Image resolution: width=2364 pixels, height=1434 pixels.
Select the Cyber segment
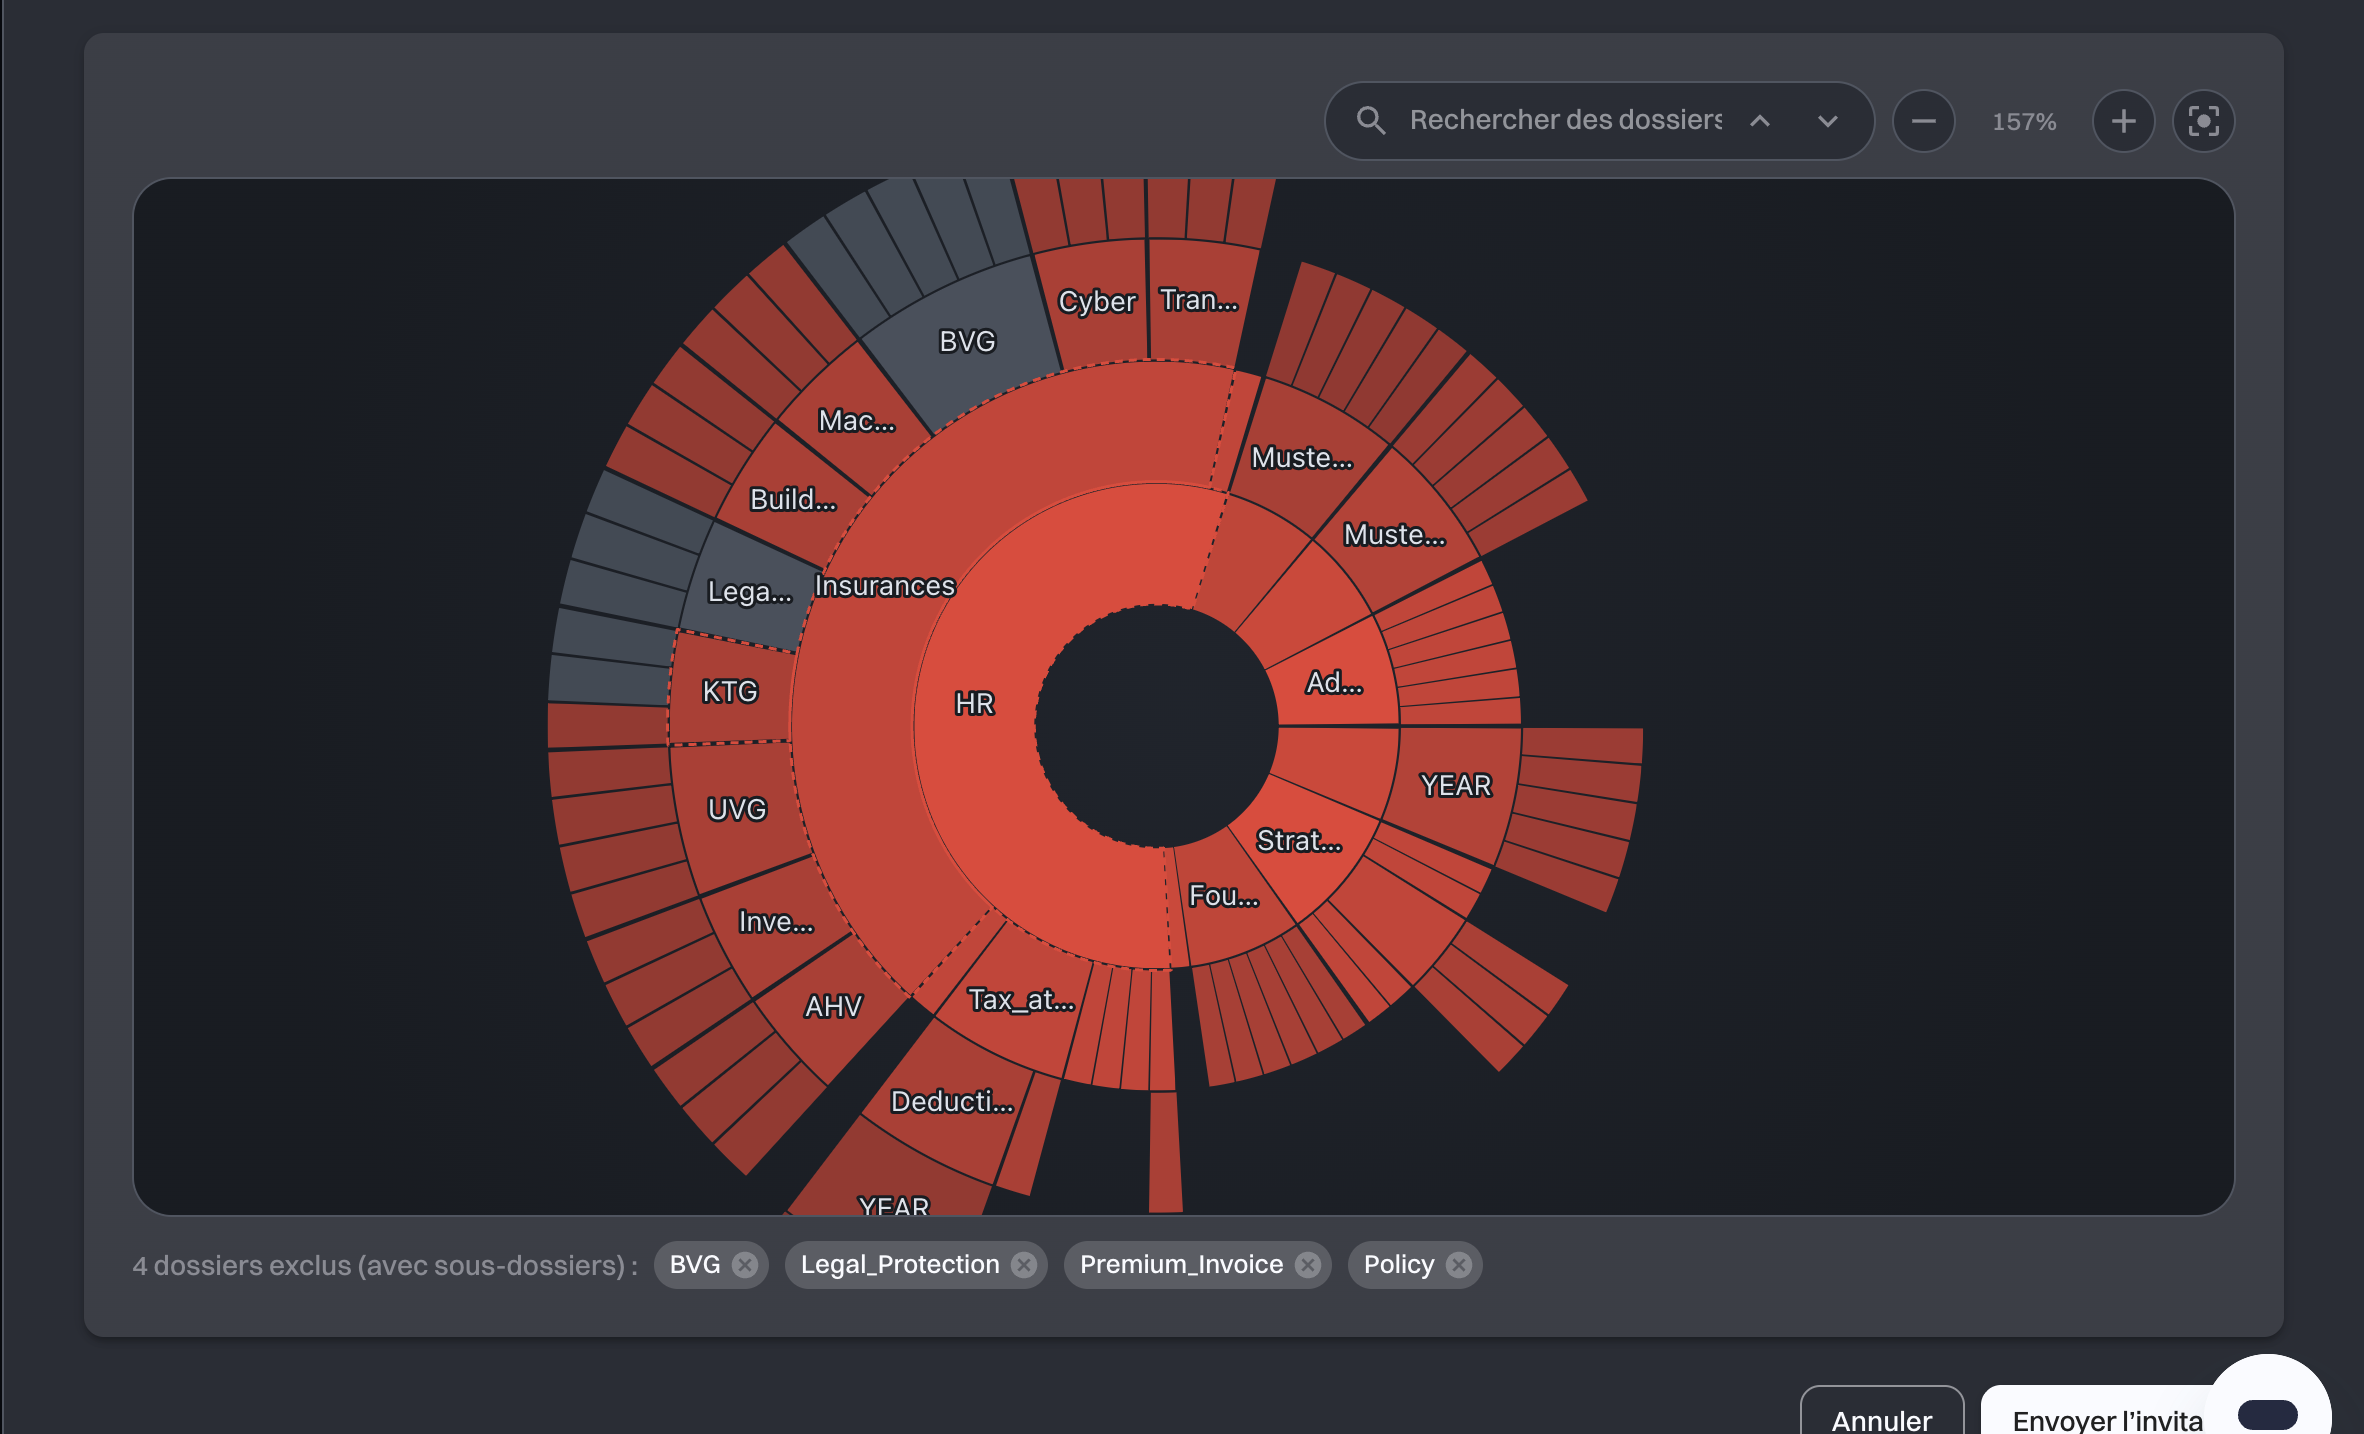point(1096,301)
